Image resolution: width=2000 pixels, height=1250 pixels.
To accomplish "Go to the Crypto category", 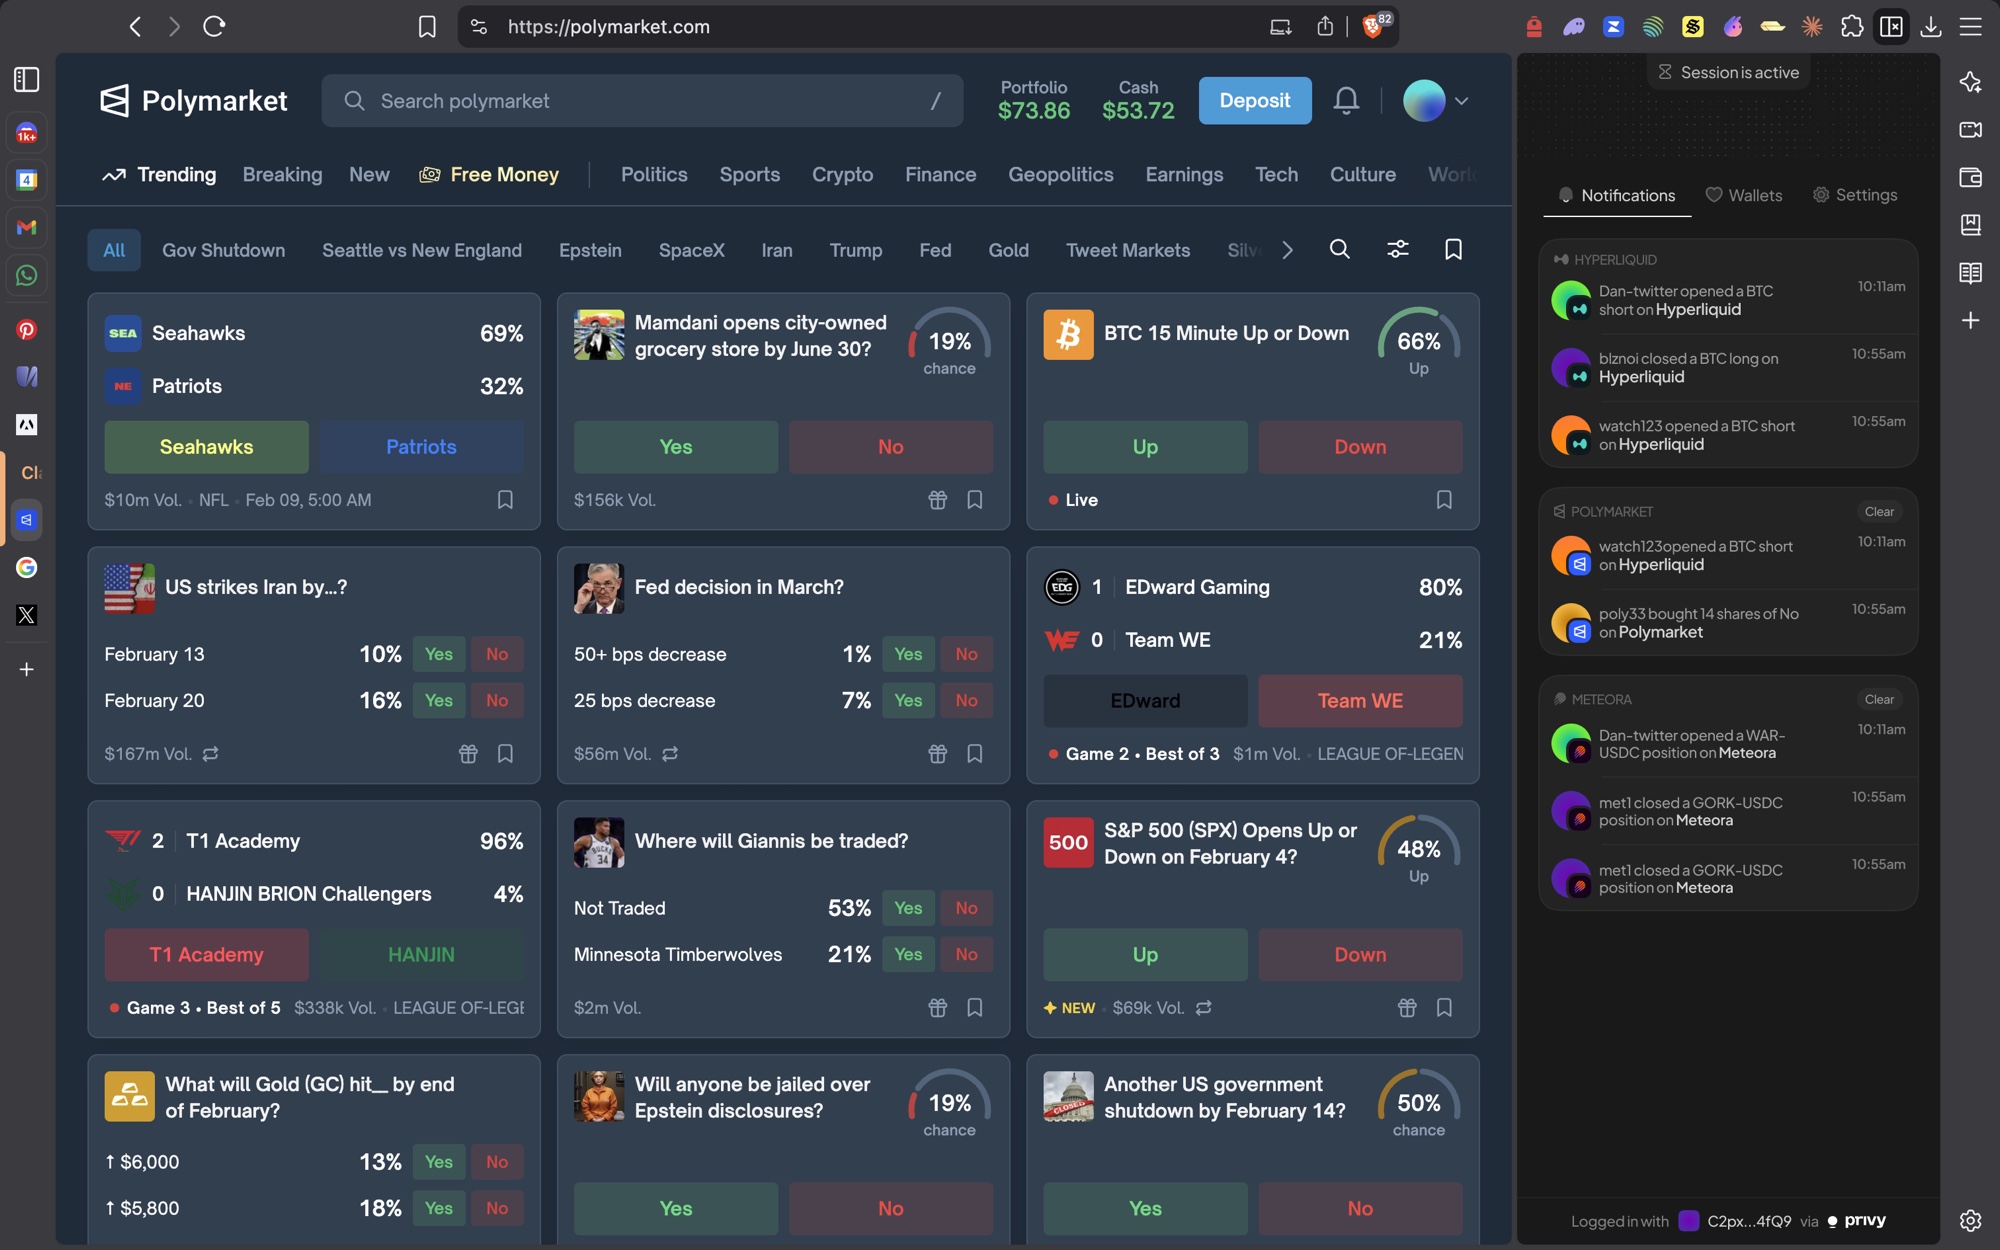I will click(x=842, y=174).
